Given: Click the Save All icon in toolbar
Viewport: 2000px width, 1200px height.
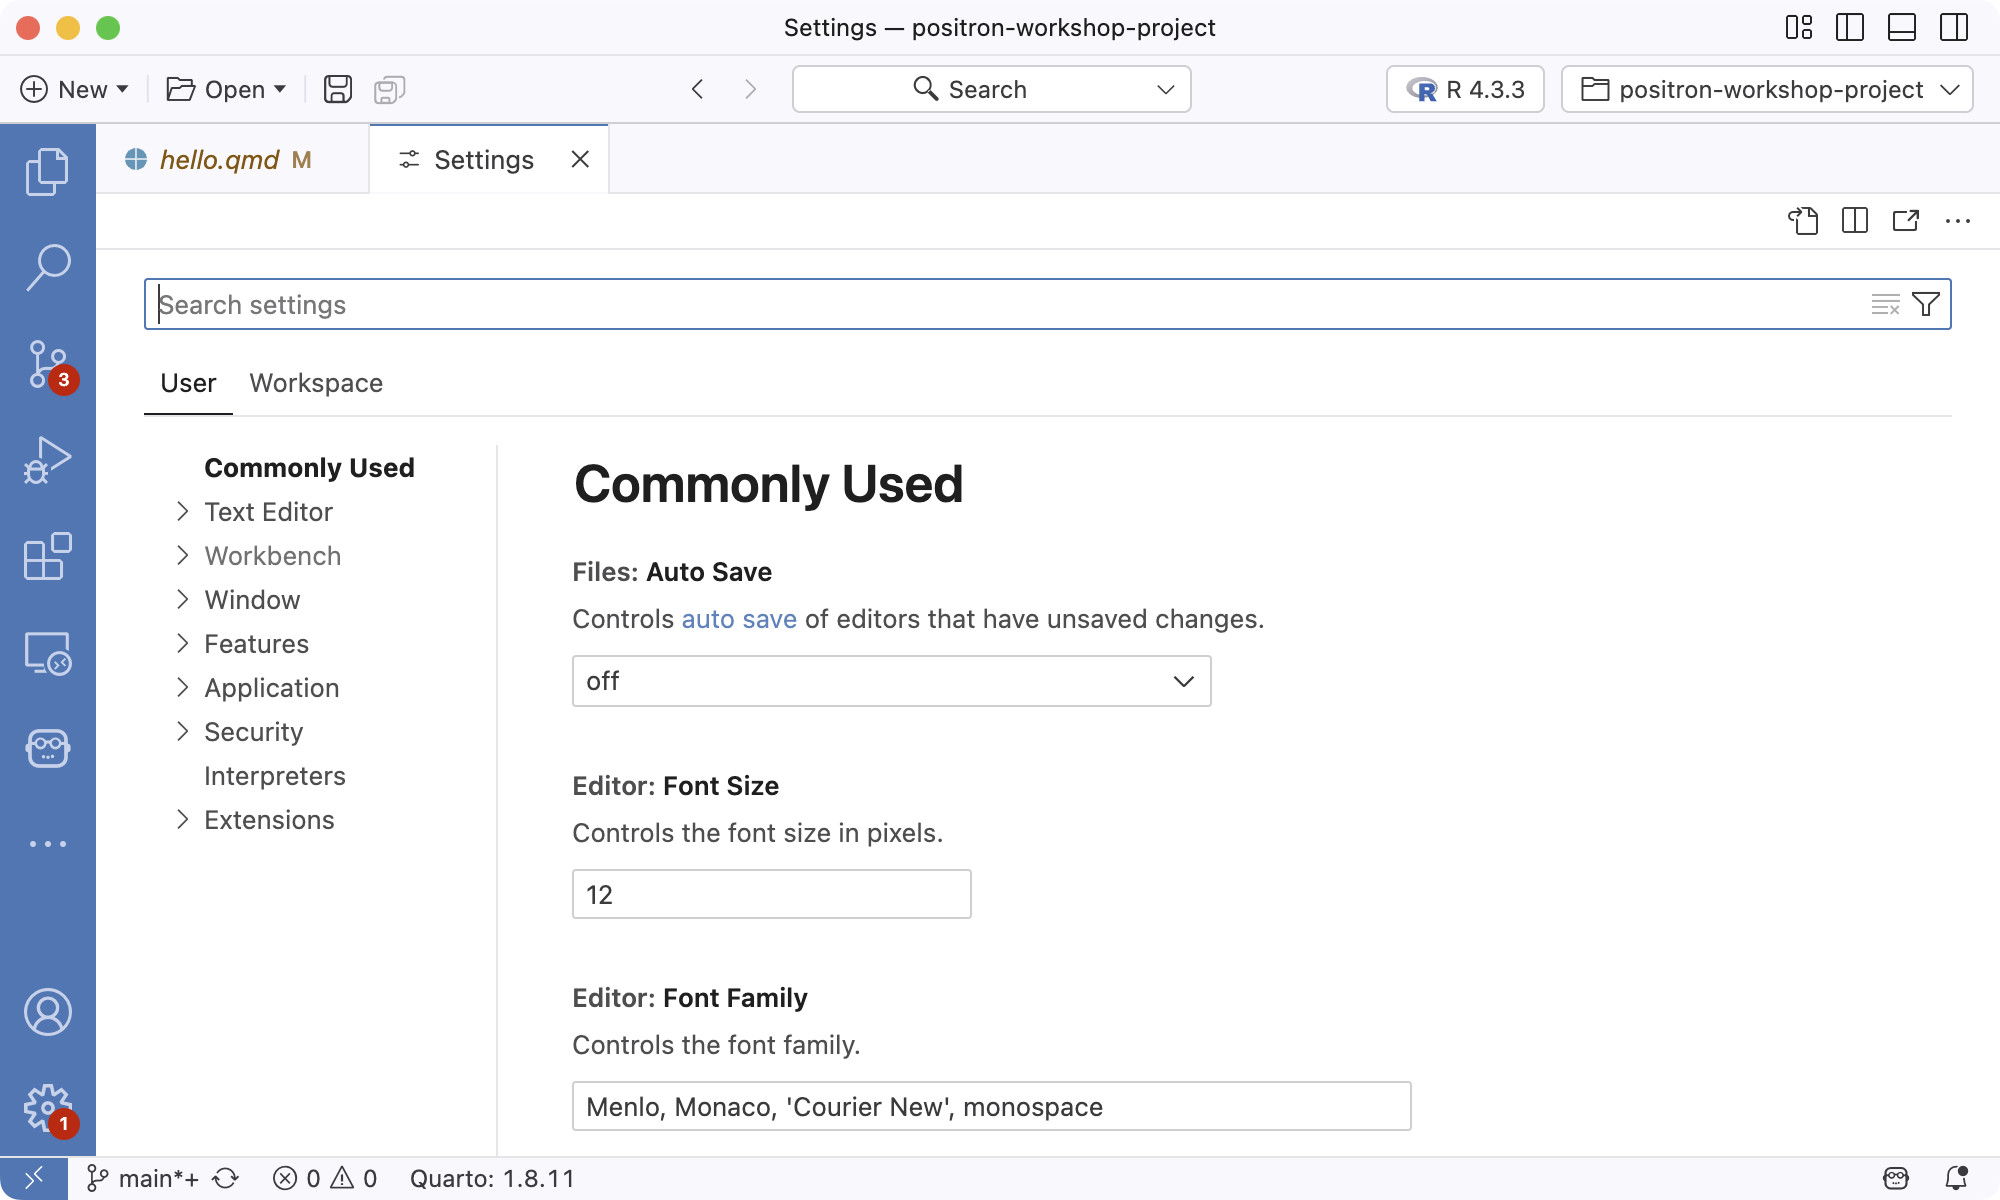Looking at the screenshot, I should [x=389, y=89].
